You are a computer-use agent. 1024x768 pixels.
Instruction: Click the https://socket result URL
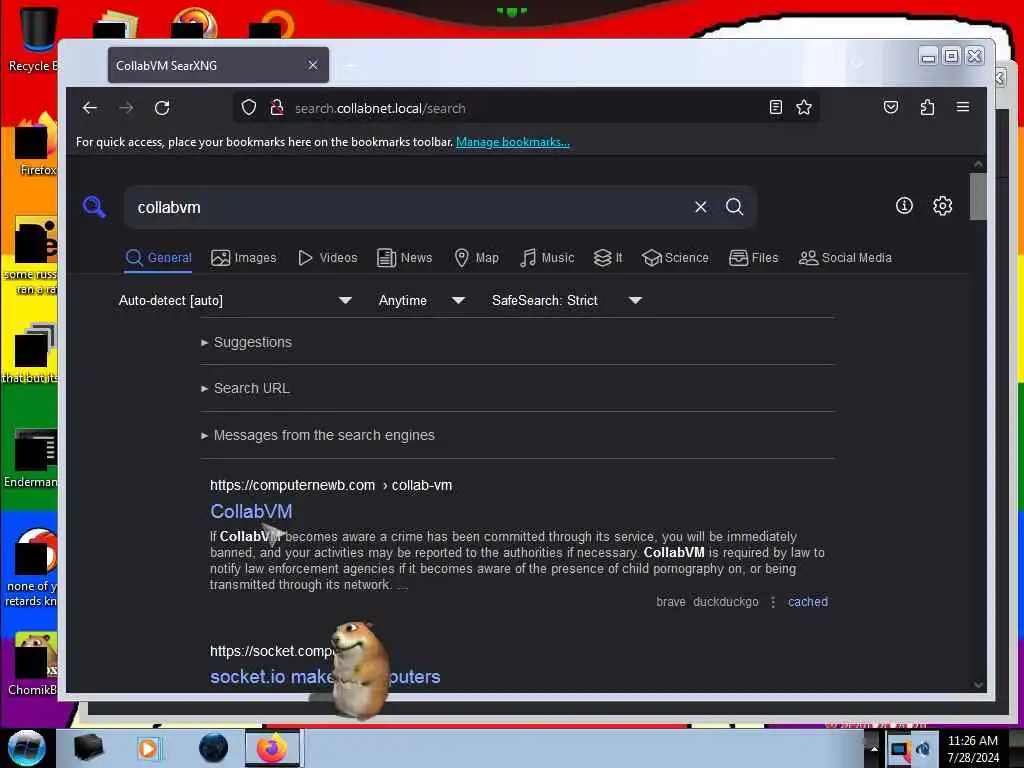[x=271, y=651]
